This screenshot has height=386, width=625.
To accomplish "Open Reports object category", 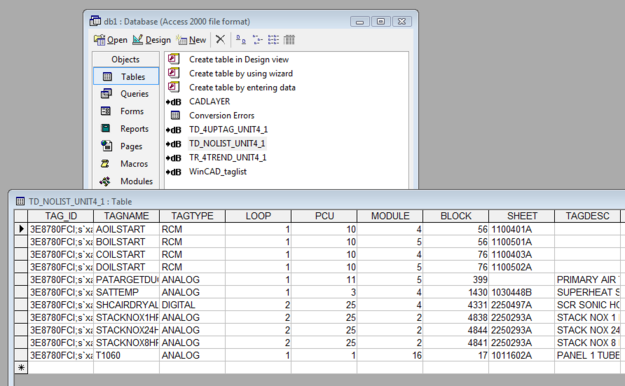I will 126,129.
